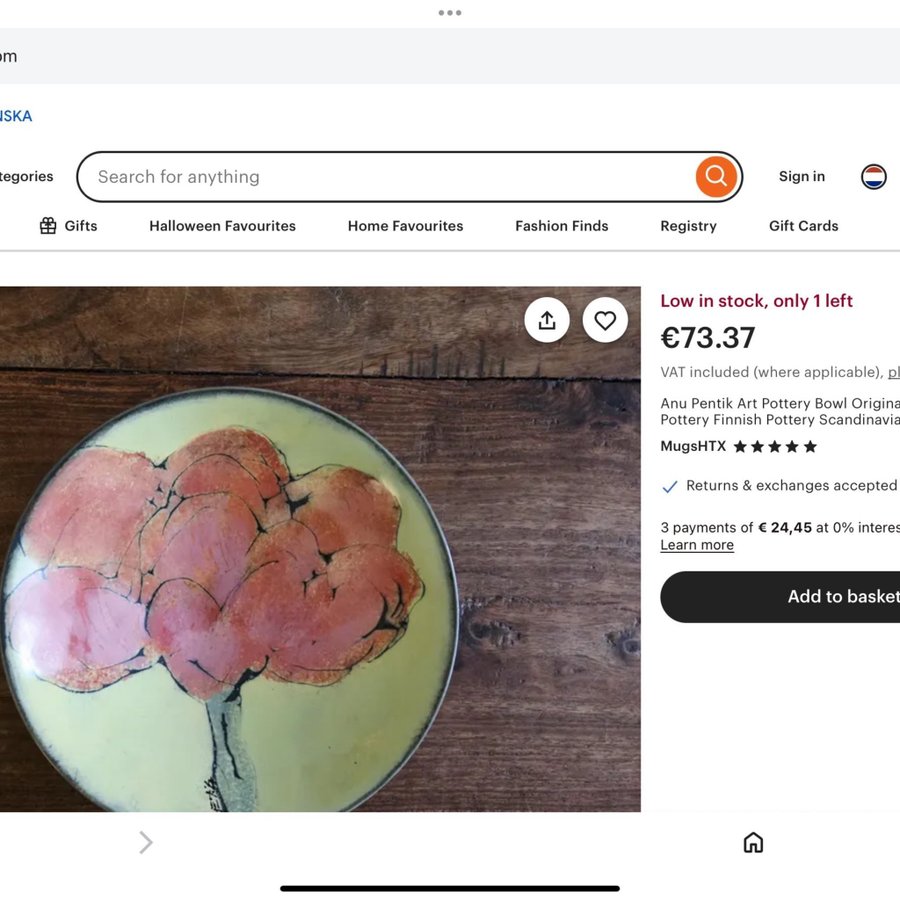
Task: Click the gift icon beside Gifts
Action: [x=48, y=226]
